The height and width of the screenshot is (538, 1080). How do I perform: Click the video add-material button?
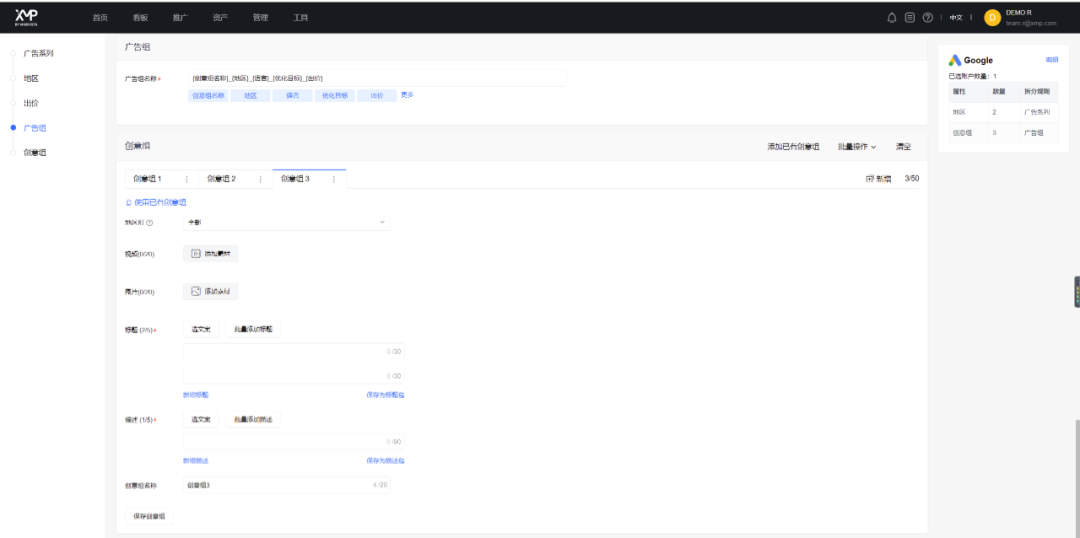[211, 254]
